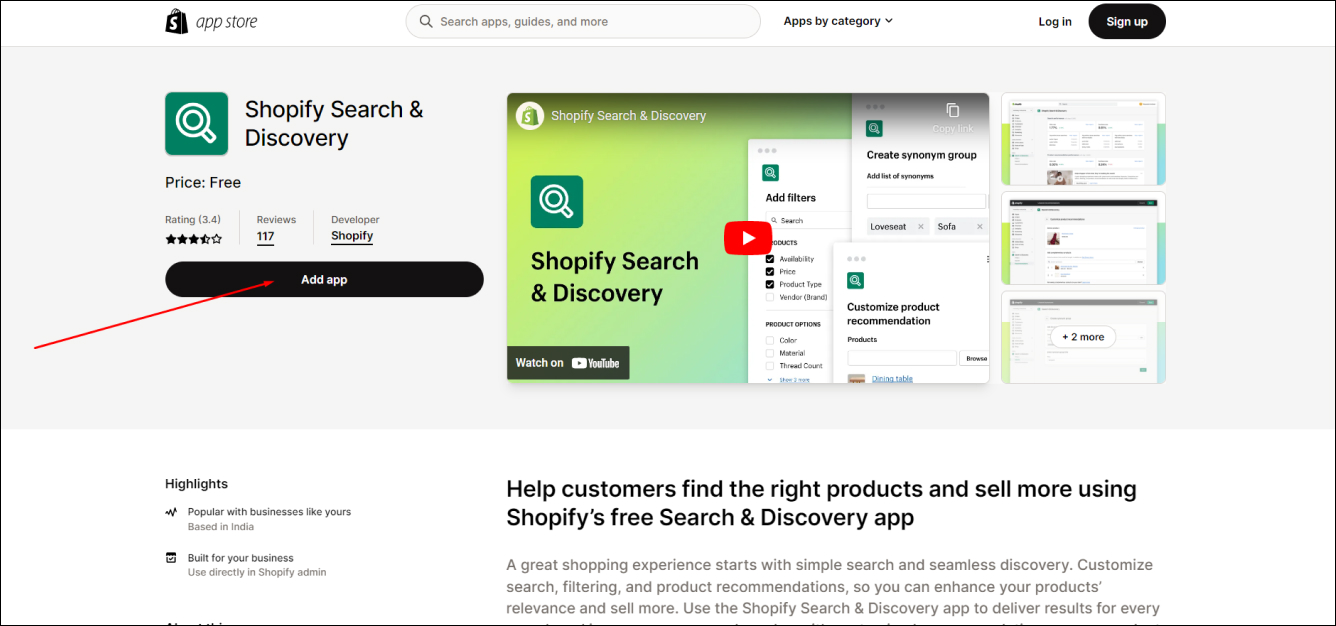Open the Log in link
Image resolution: width=1336 pixels, height=626 pixels.
[x=1055, y=21]
